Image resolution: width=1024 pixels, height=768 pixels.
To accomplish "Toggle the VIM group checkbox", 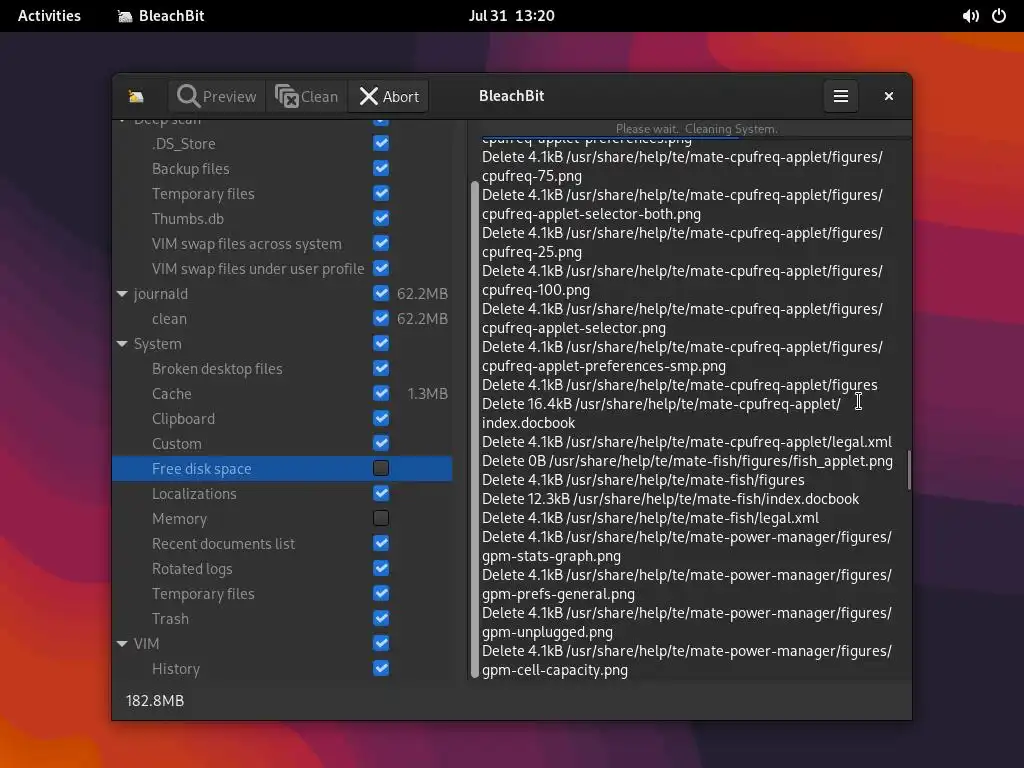I will point(381,643).
